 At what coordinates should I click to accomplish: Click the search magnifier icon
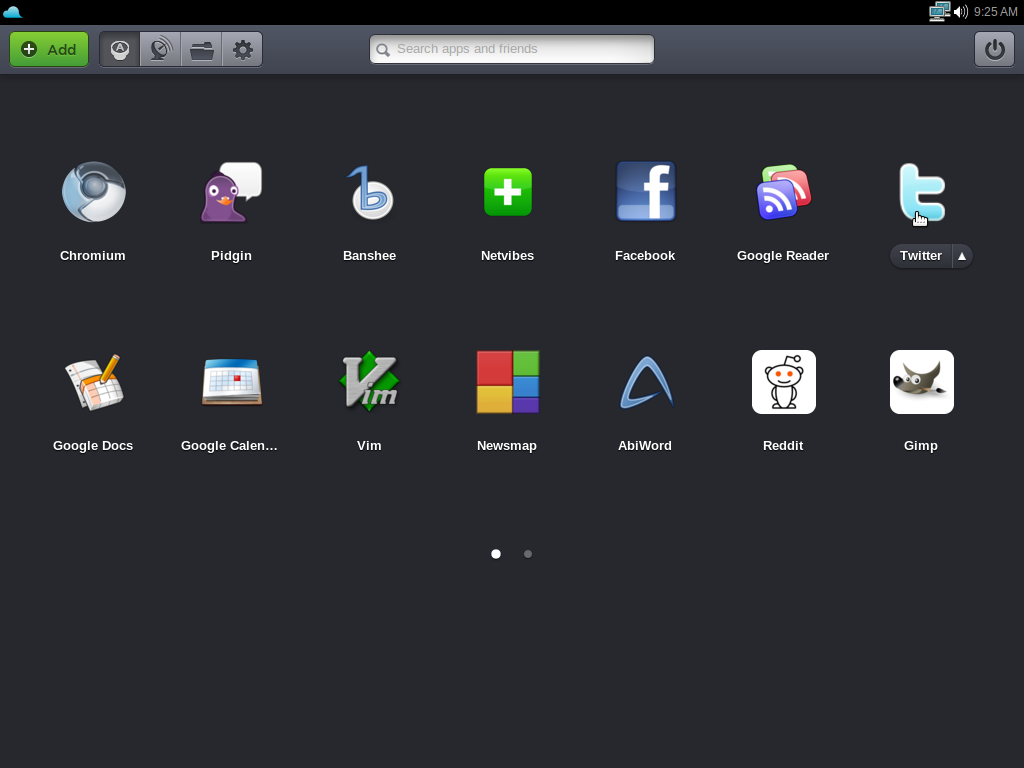(x=383, y=50)
